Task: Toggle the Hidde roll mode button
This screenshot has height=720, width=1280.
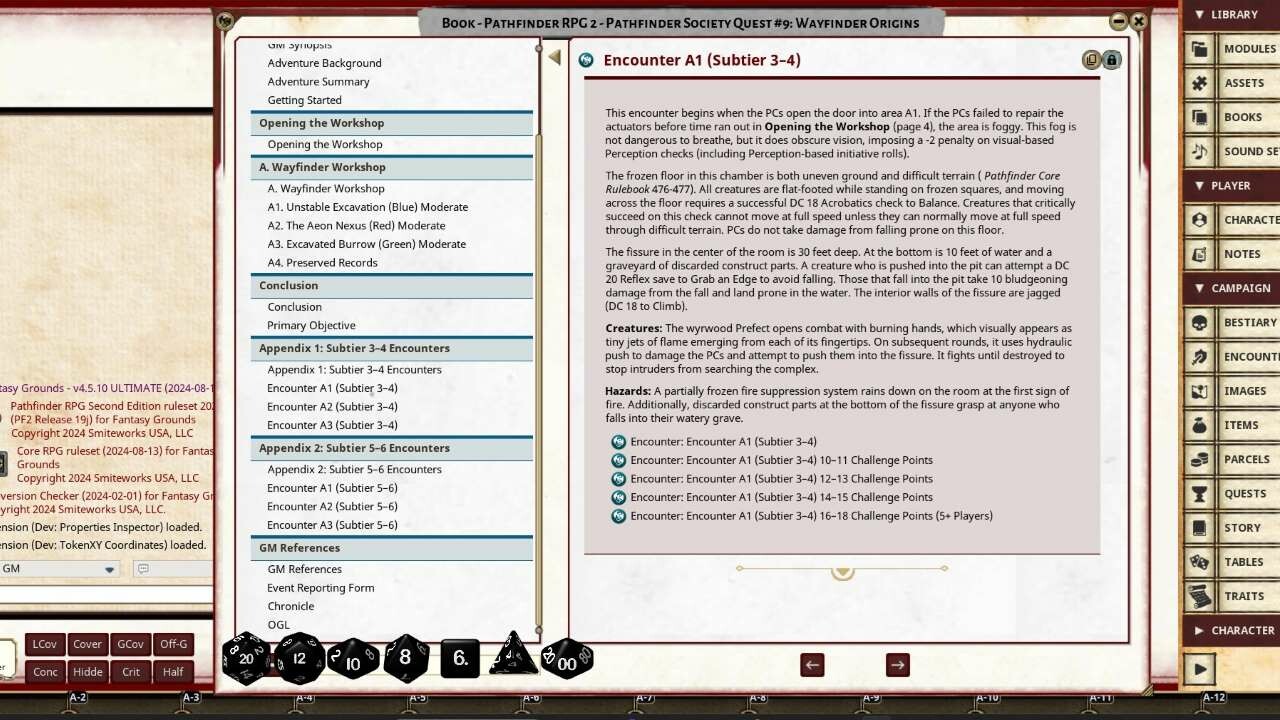Action: (87, 671)
